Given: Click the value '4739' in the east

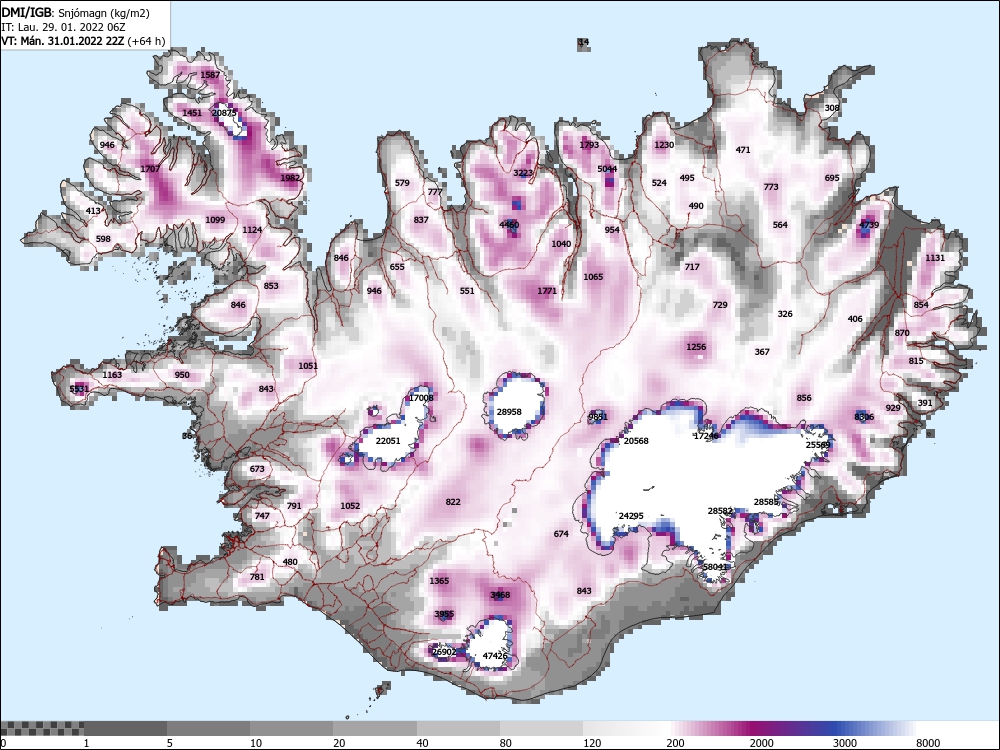Looking at the screenshot, I should (869, 225).
